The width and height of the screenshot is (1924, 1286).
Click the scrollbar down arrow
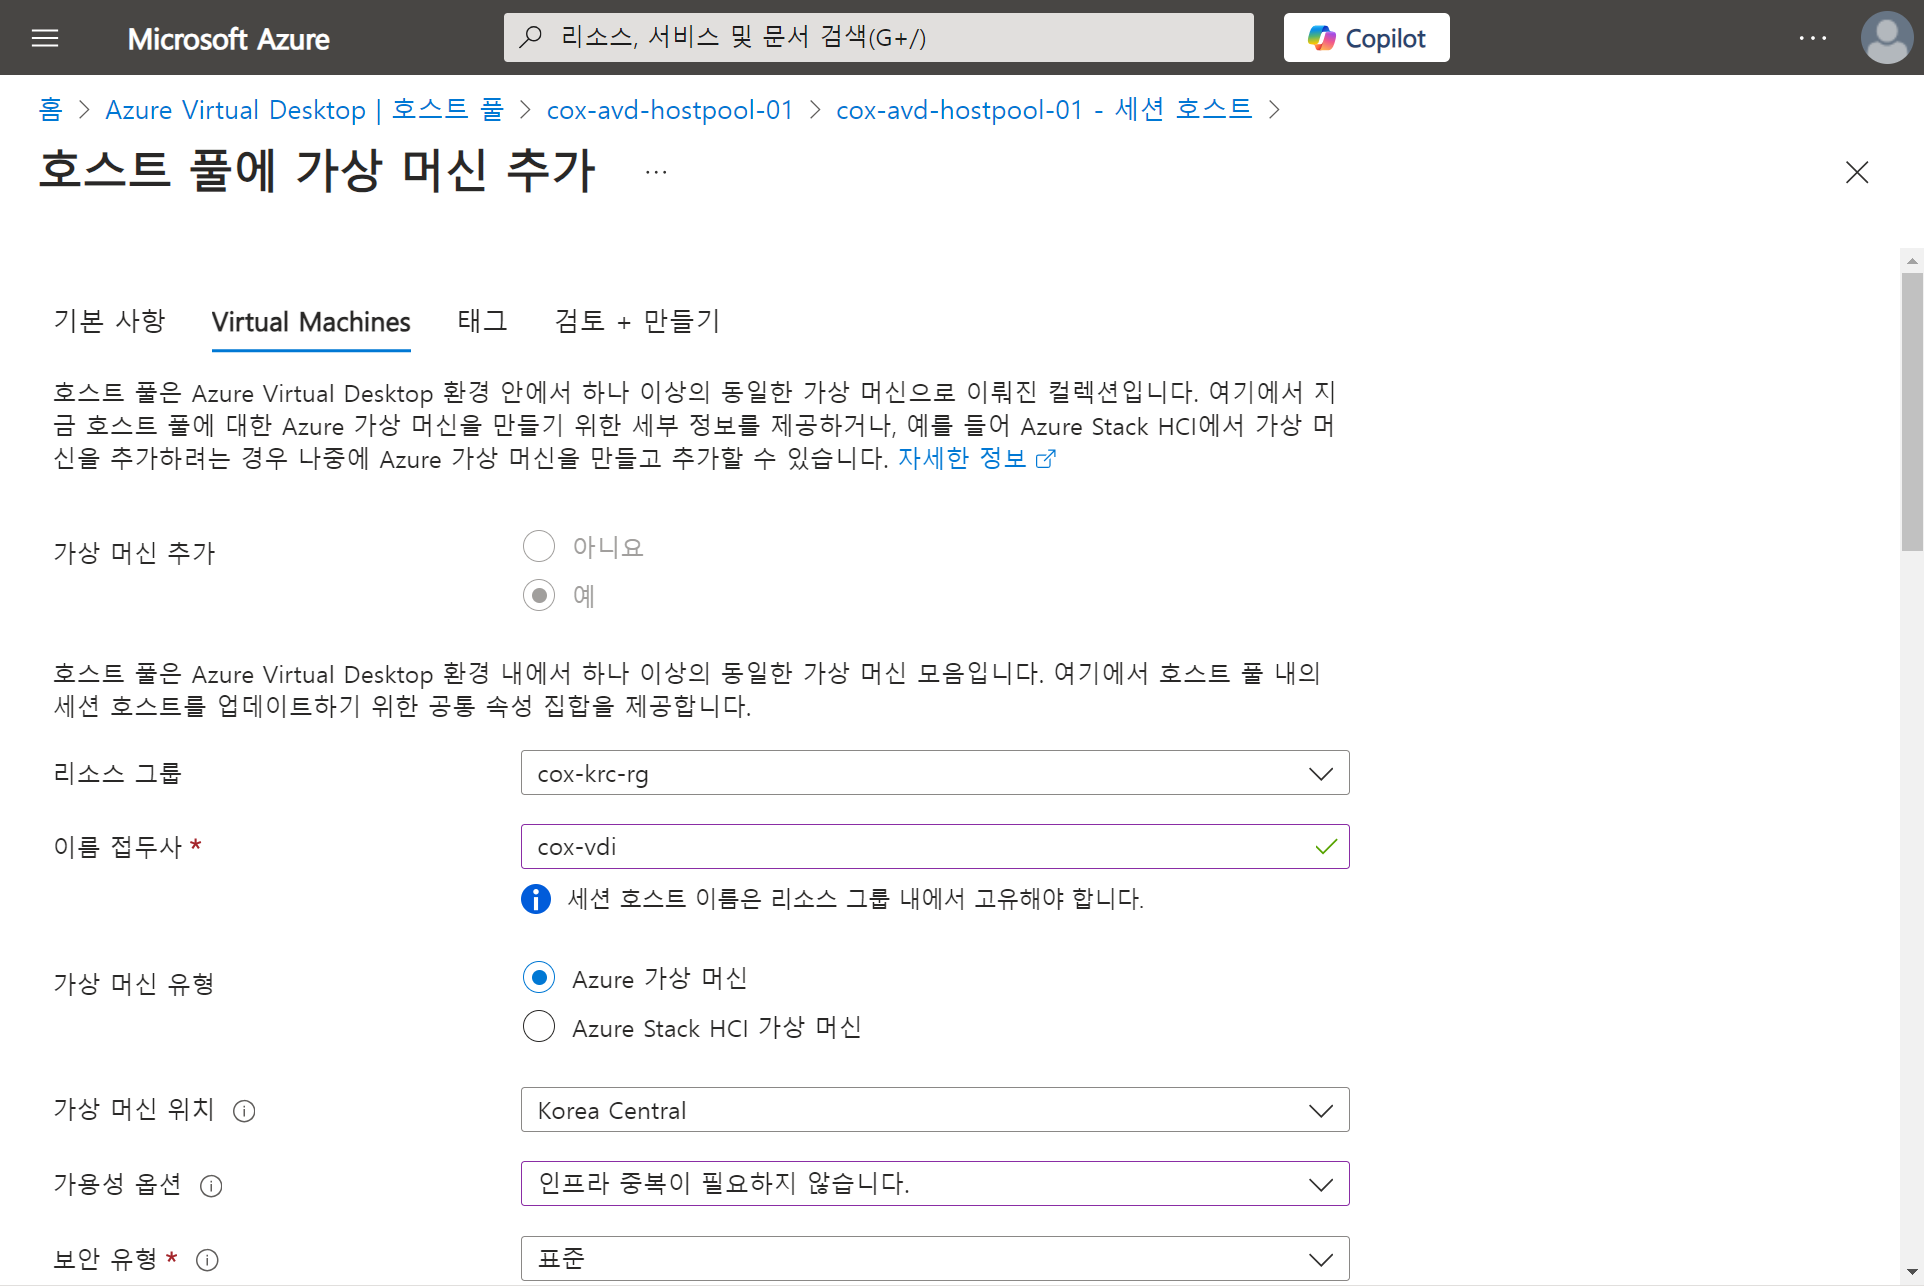(x=1911, y=1273)
